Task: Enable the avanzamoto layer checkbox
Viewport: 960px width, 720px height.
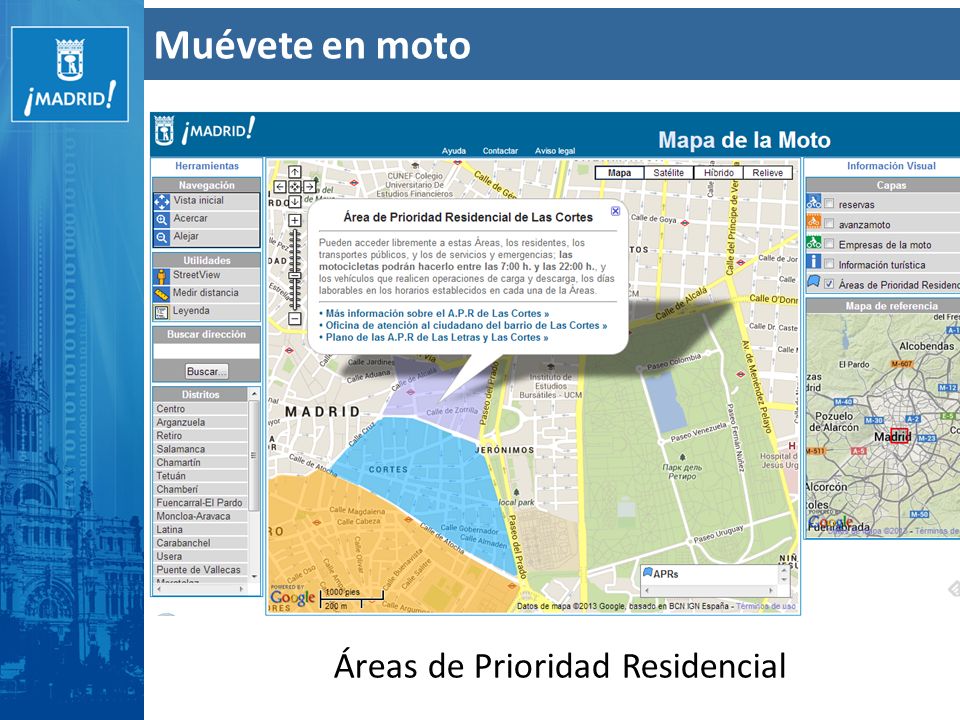Action: click(x=829, y=223)
